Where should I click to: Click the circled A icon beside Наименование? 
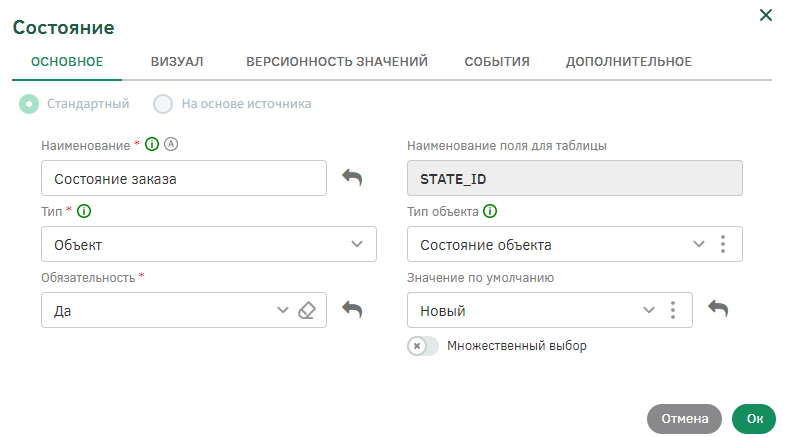(170, 145)
